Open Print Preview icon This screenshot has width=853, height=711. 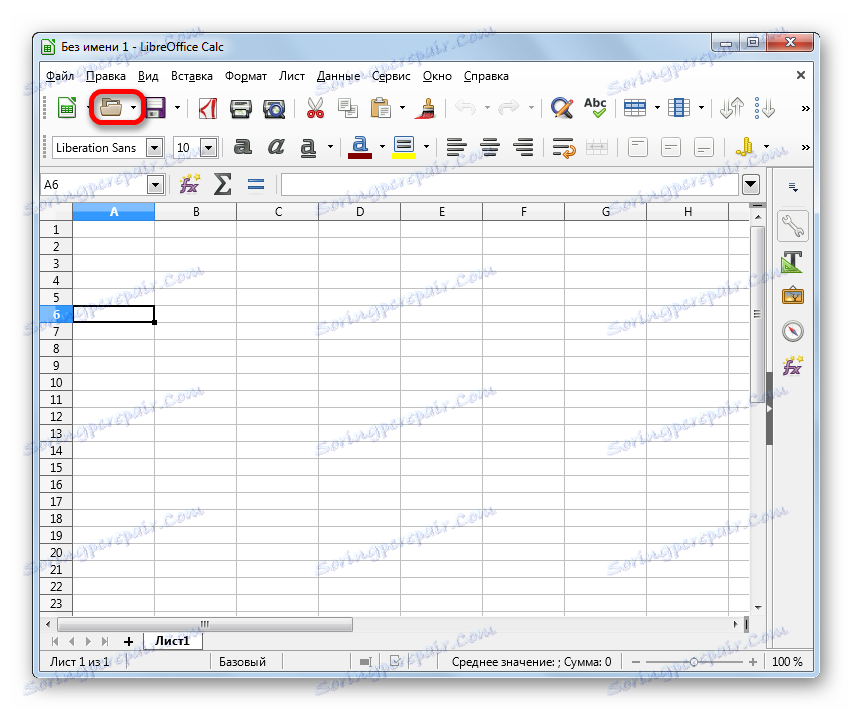tap(274, 109)
